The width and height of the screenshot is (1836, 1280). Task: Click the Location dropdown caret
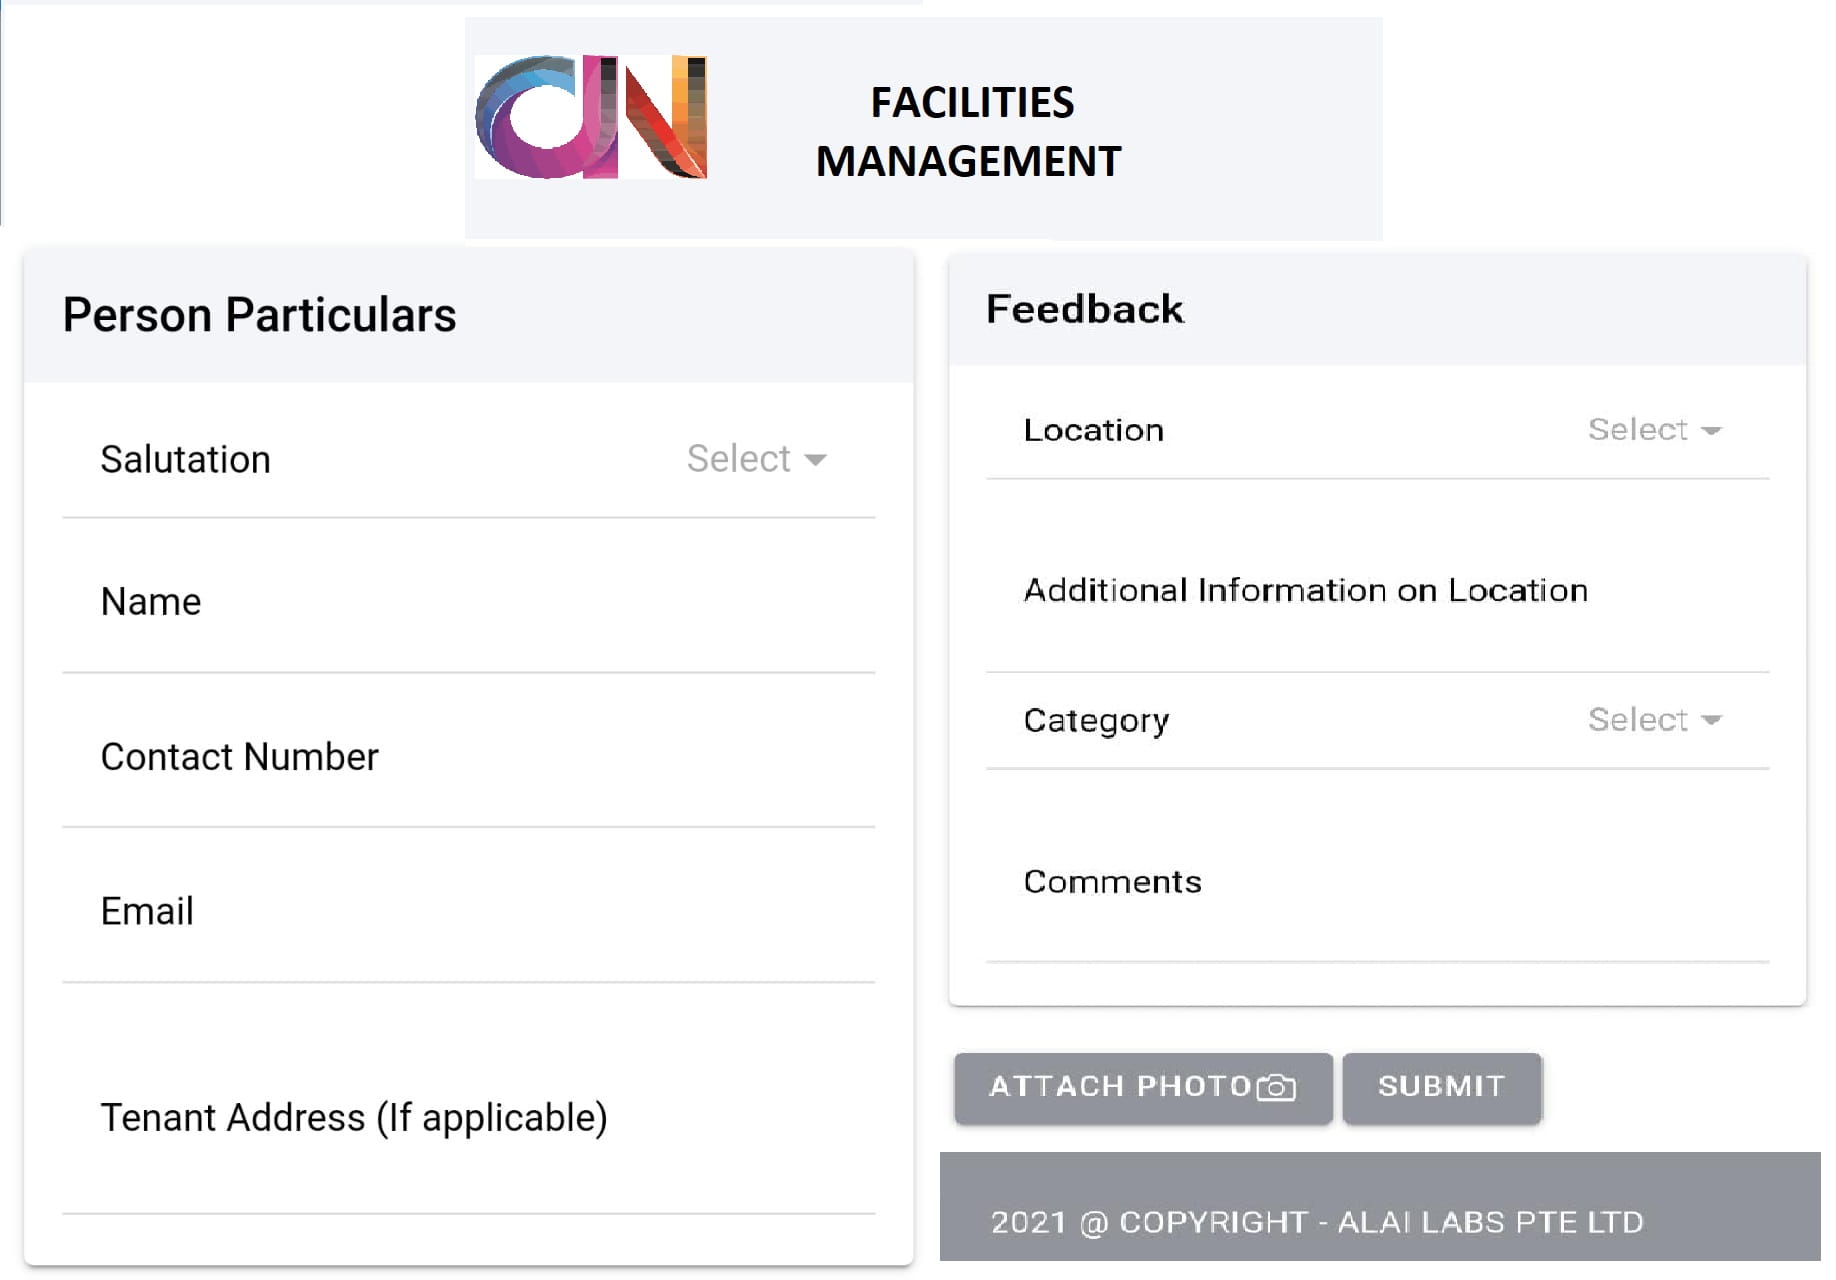pyautogui.click(x=1711, y=431)
